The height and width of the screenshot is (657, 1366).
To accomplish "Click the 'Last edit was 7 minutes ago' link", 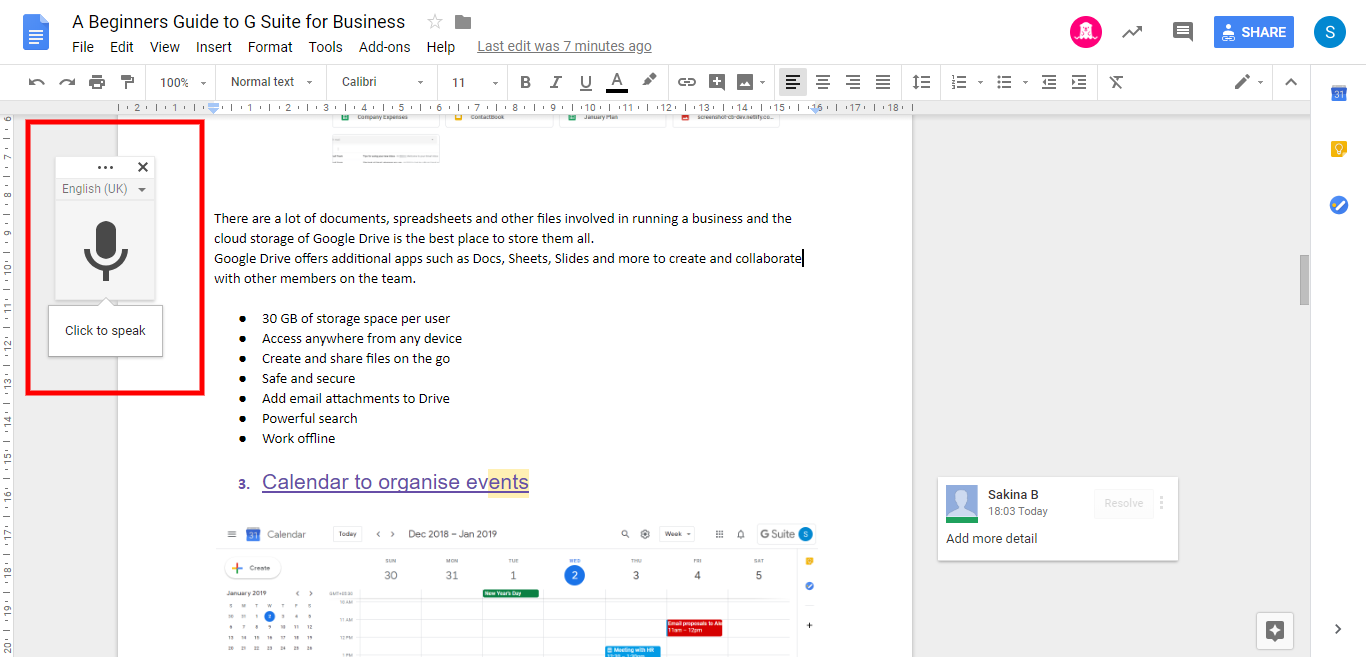I will point(565,46).
